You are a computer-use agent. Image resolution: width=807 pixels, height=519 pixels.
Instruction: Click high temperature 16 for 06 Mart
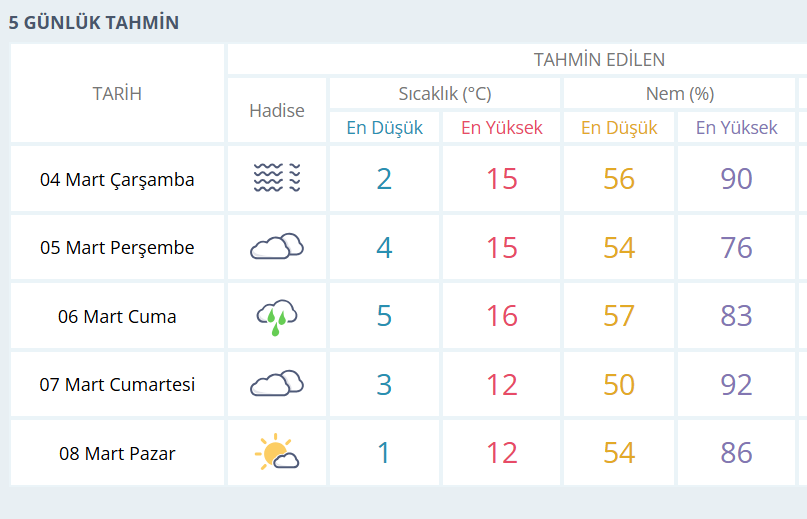click(502, 316)
